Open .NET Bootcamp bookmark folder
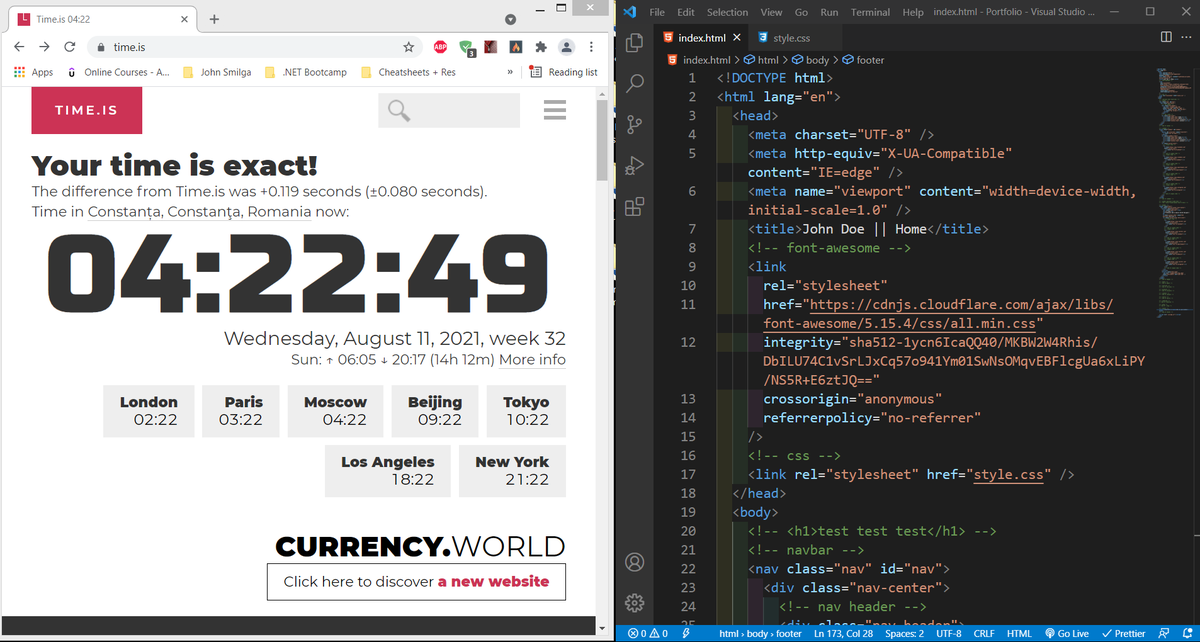The width and height of the screenshot is (1200, 642). (x=304, y=72)
